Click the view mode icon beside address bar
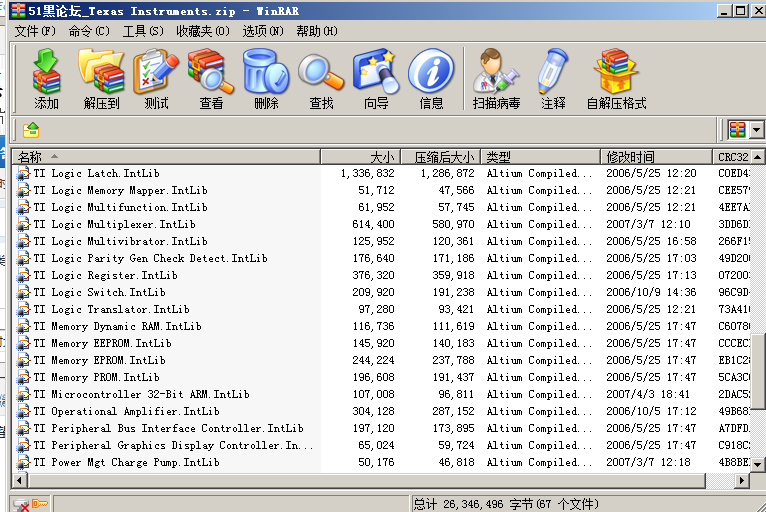 (737, 130)
